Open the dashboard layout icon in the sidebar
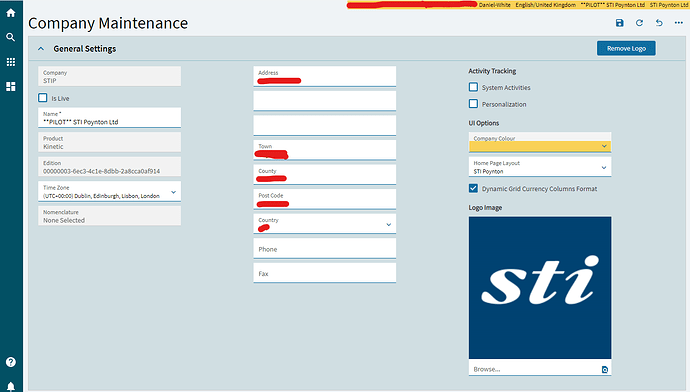This screenshot has width=690, height=392. pos(11,86)
